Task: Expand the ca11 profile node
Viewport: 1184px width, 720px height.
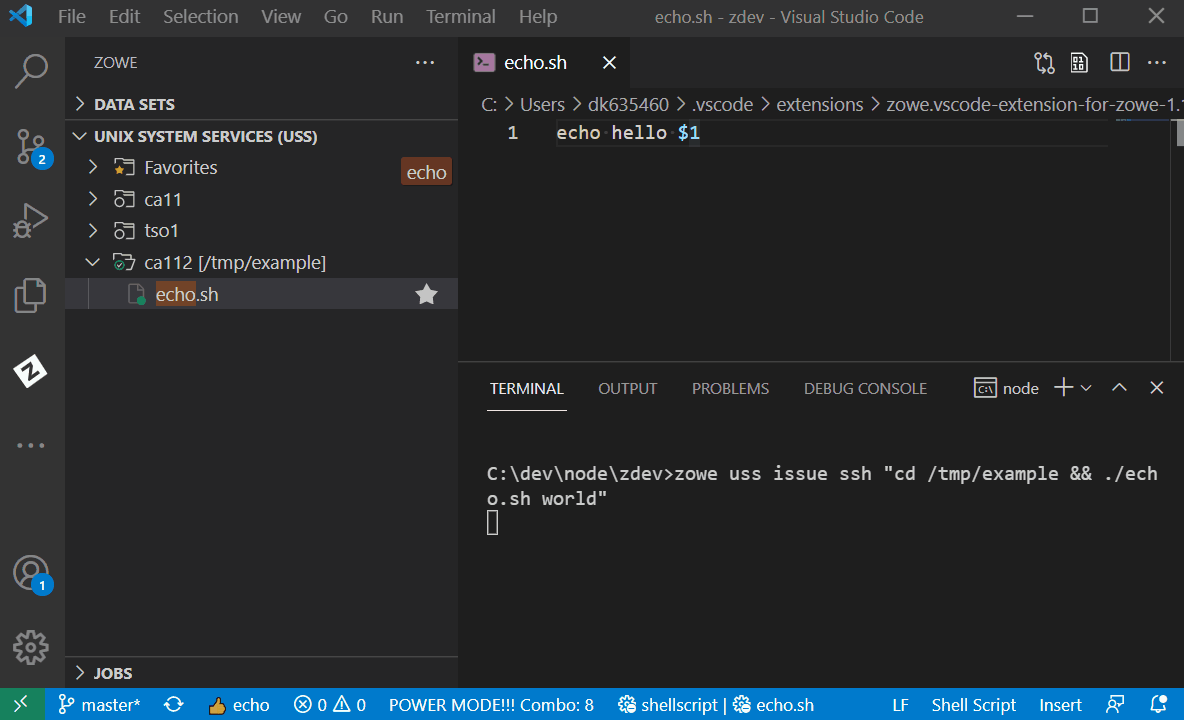Action: (92, 199)
